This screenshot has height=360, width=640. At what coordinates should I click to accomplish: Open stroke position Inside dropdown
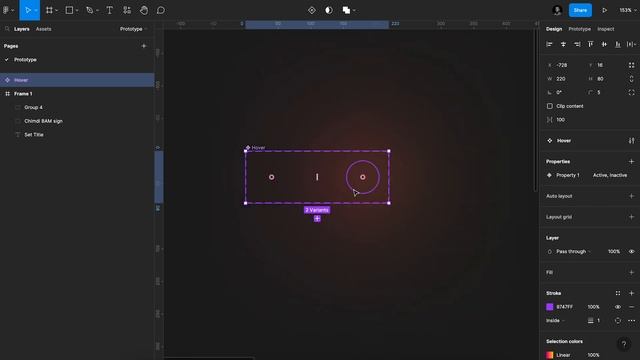click(555, 321)
